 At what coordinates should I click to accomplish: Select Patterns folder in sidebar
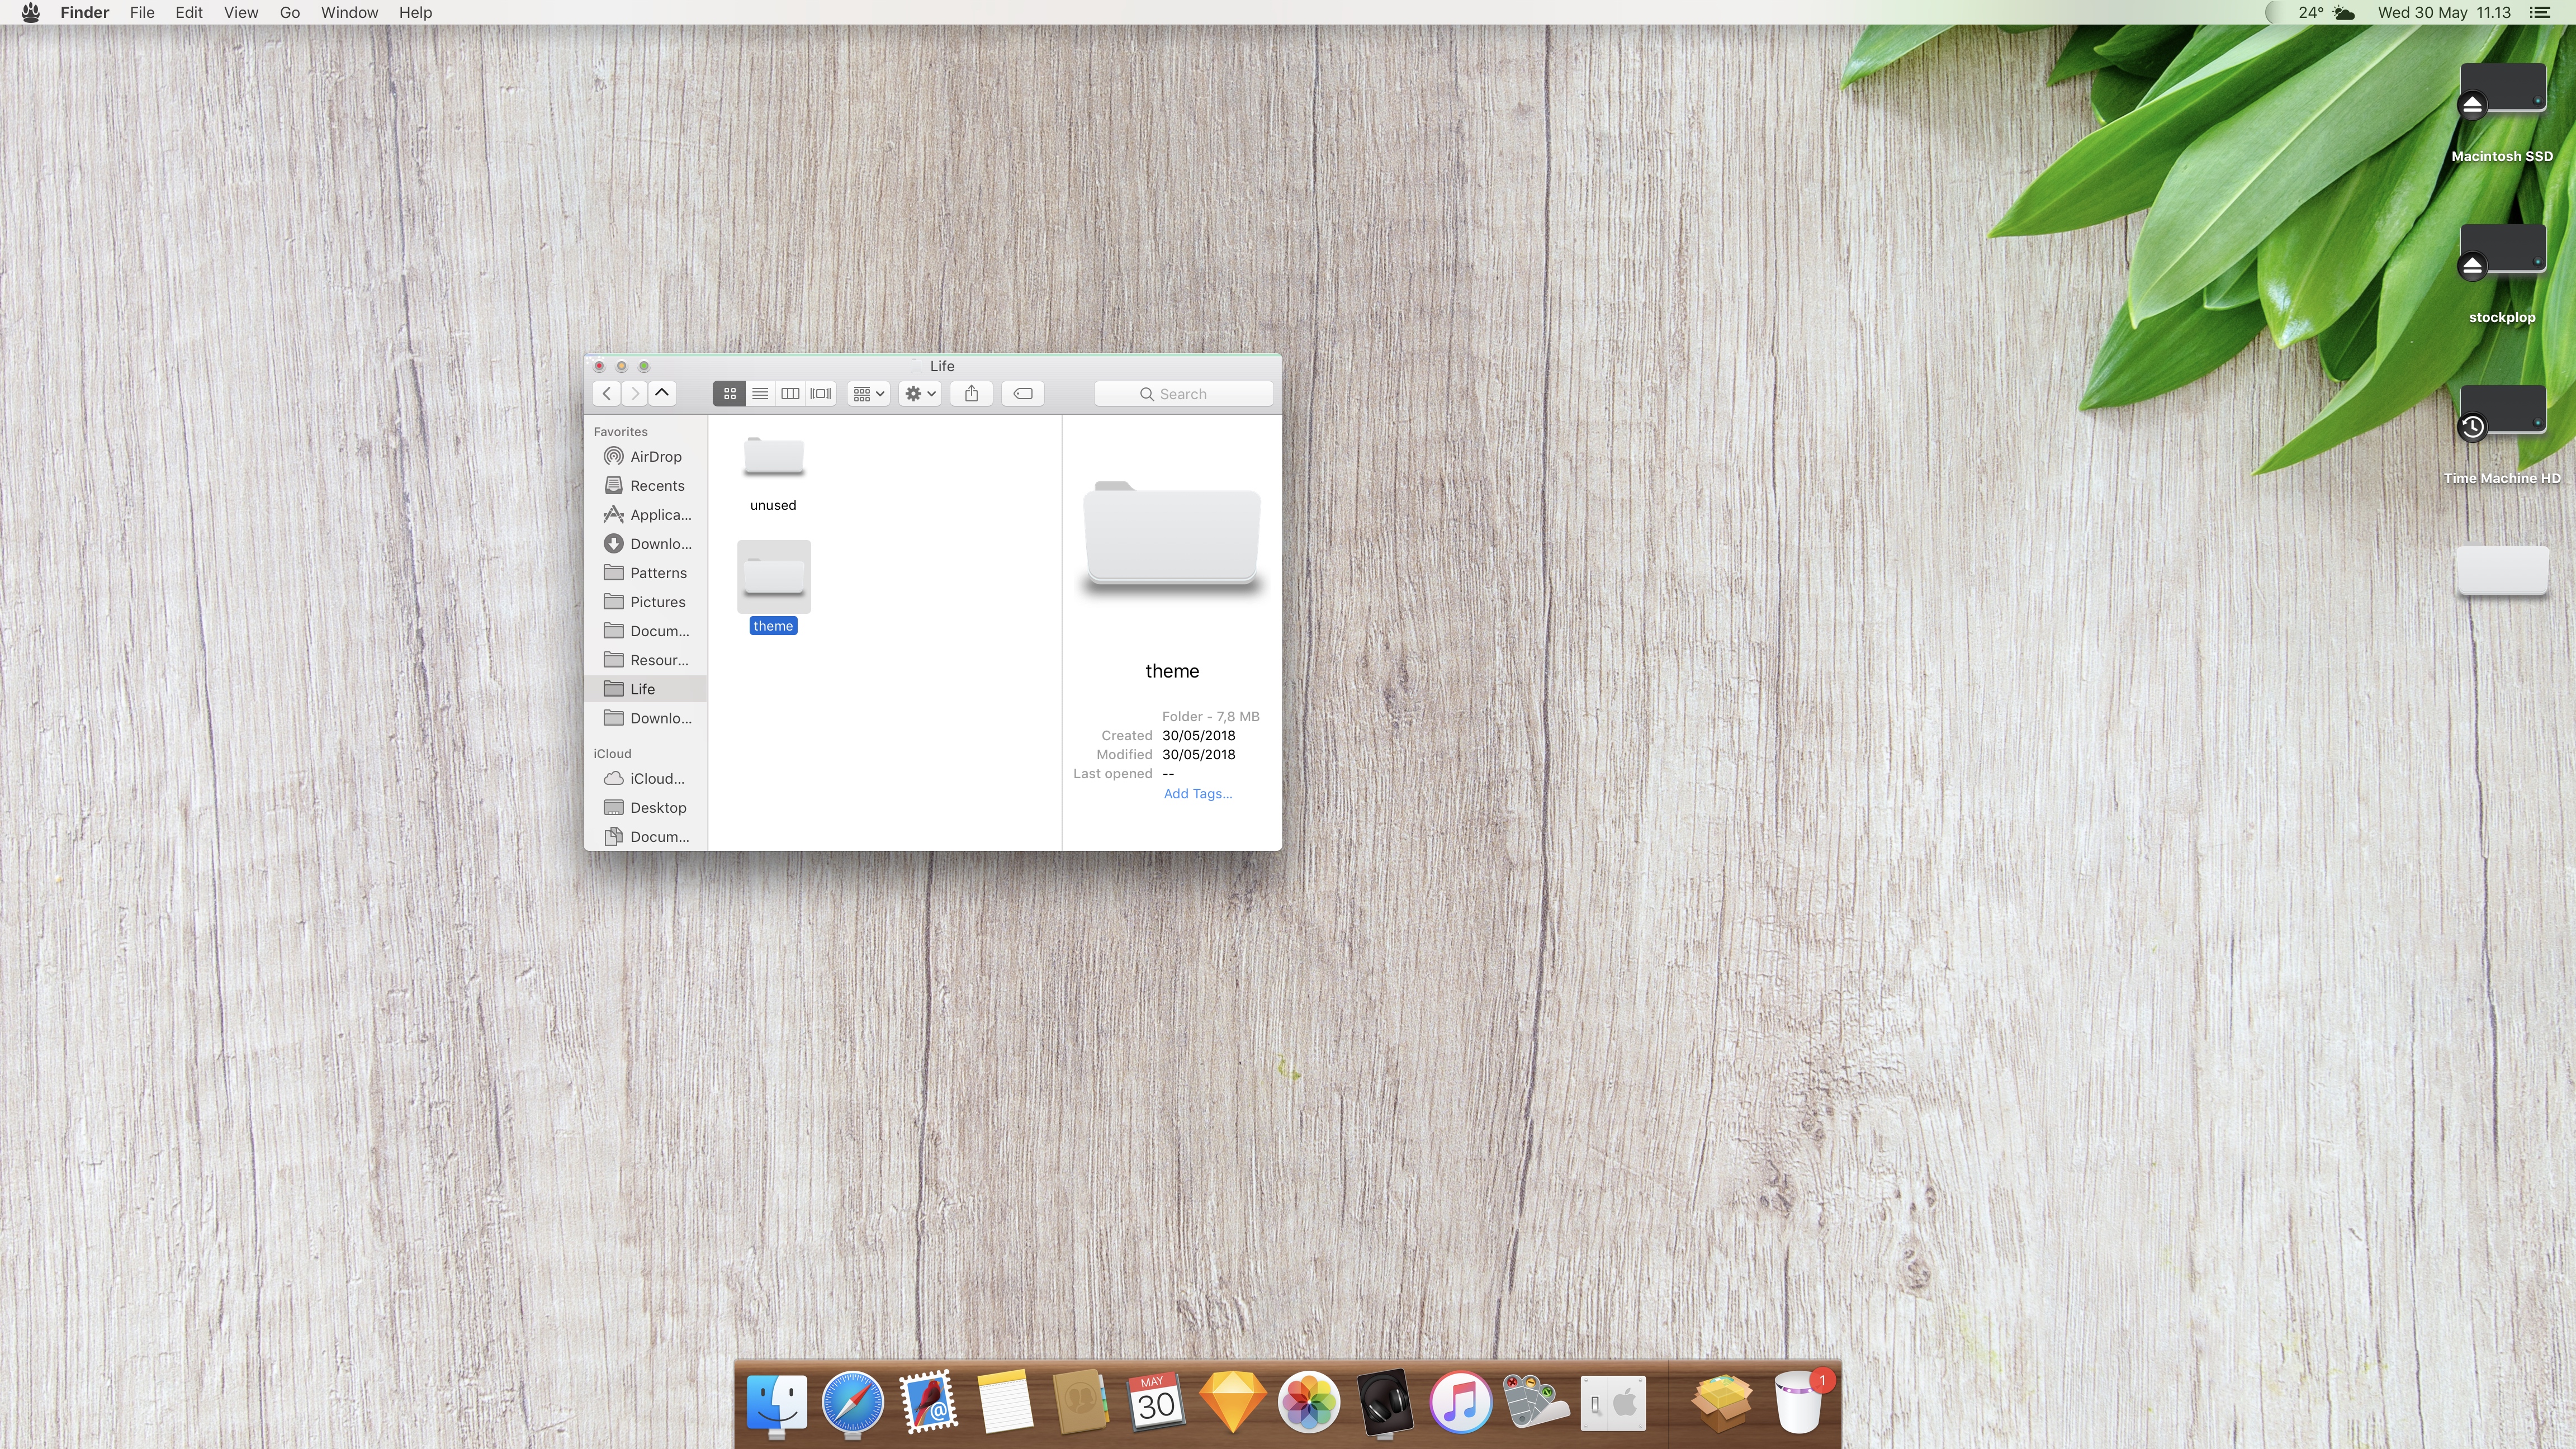click(x=645, y=573)
